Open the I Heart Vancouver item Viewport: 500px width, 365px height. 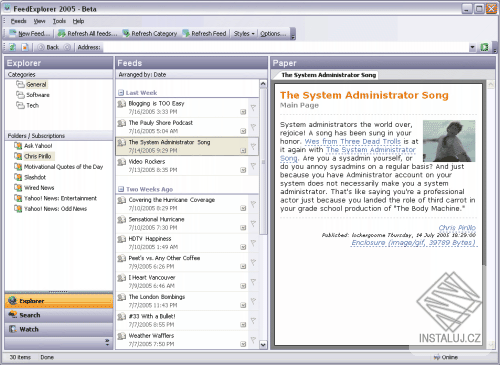182,281
